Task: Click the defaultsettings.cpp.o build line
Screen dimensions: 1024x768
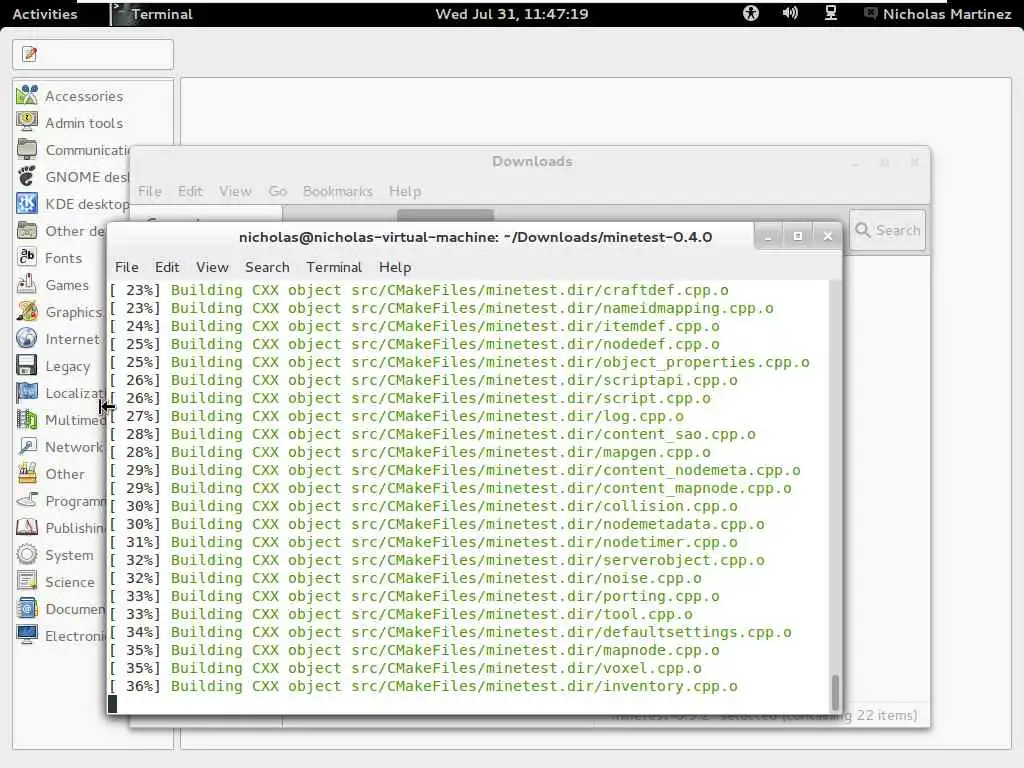Action: (x=450, y=632)
